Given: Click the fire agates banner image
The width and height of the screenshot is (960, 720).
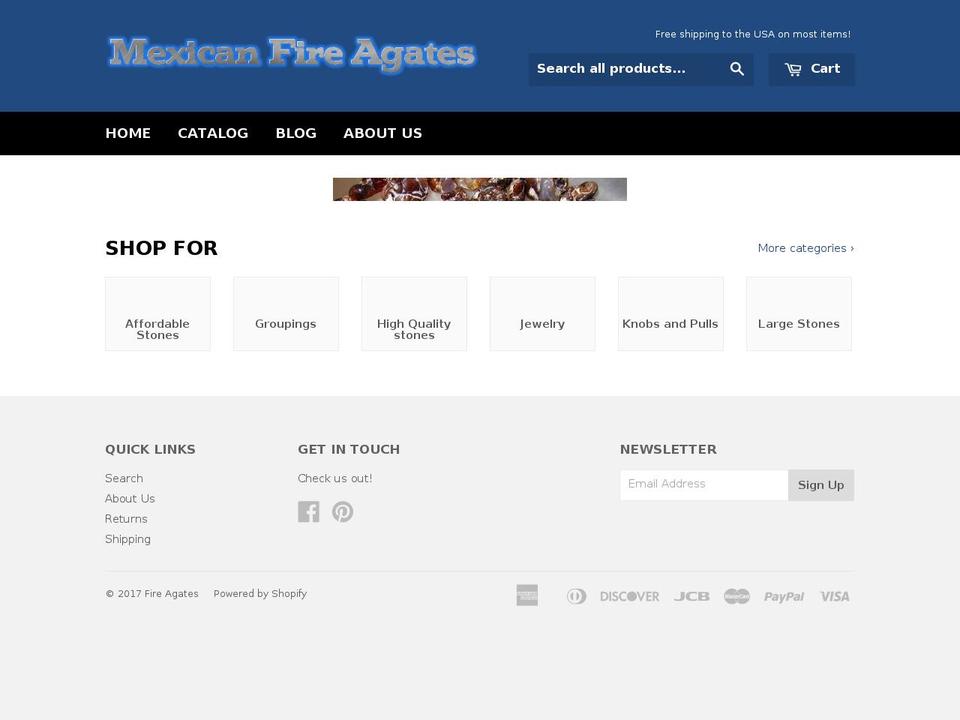Looking at the screenshot, I should [x=480, y=189].
